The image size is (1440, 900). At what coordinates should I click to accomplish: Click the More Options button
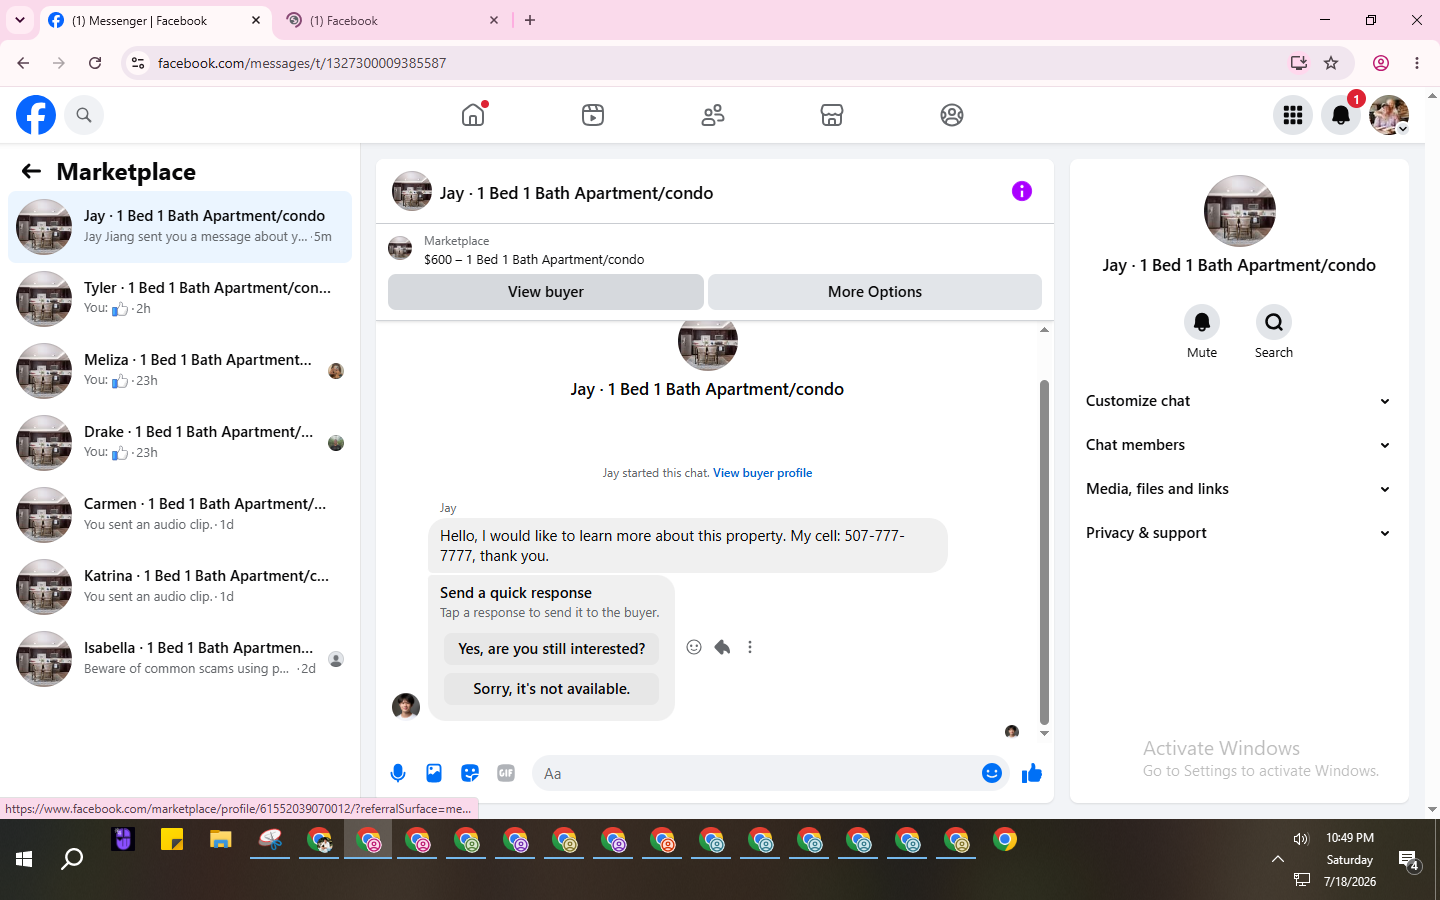pos(875,292)
